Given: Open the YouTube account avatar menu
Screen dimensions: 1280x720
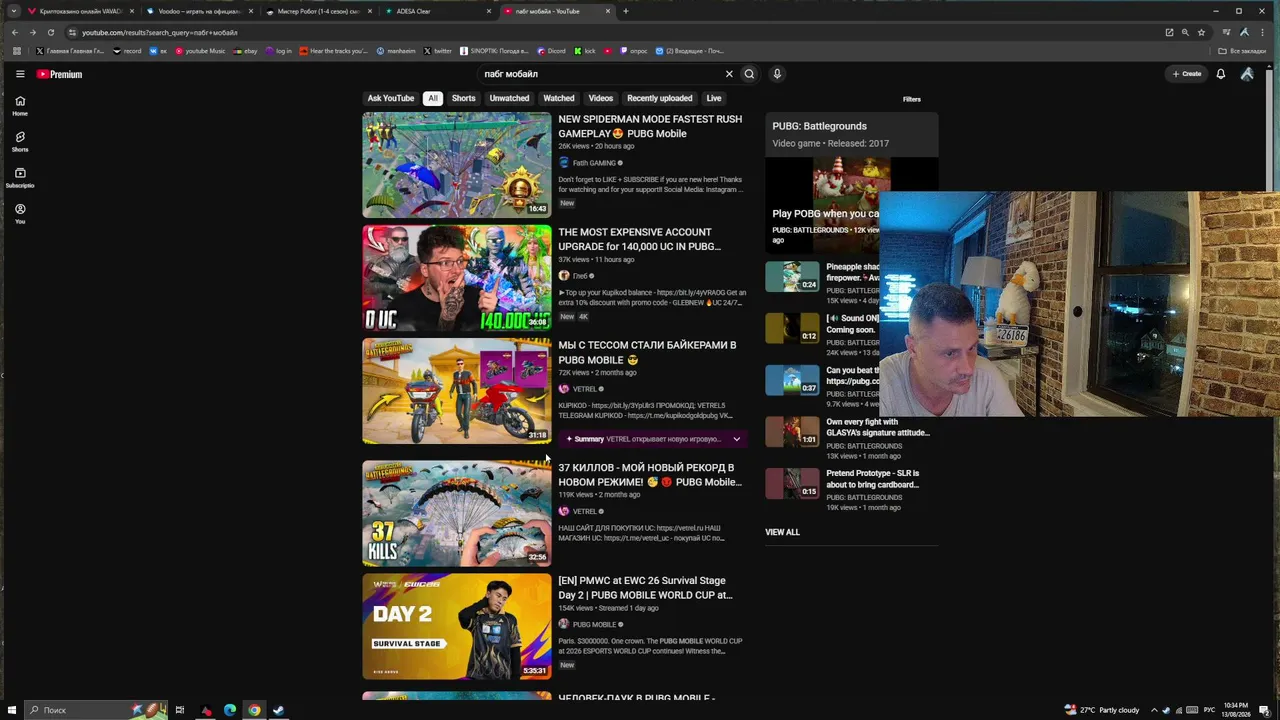Looking at the screenshot, I should [1247, 74].
